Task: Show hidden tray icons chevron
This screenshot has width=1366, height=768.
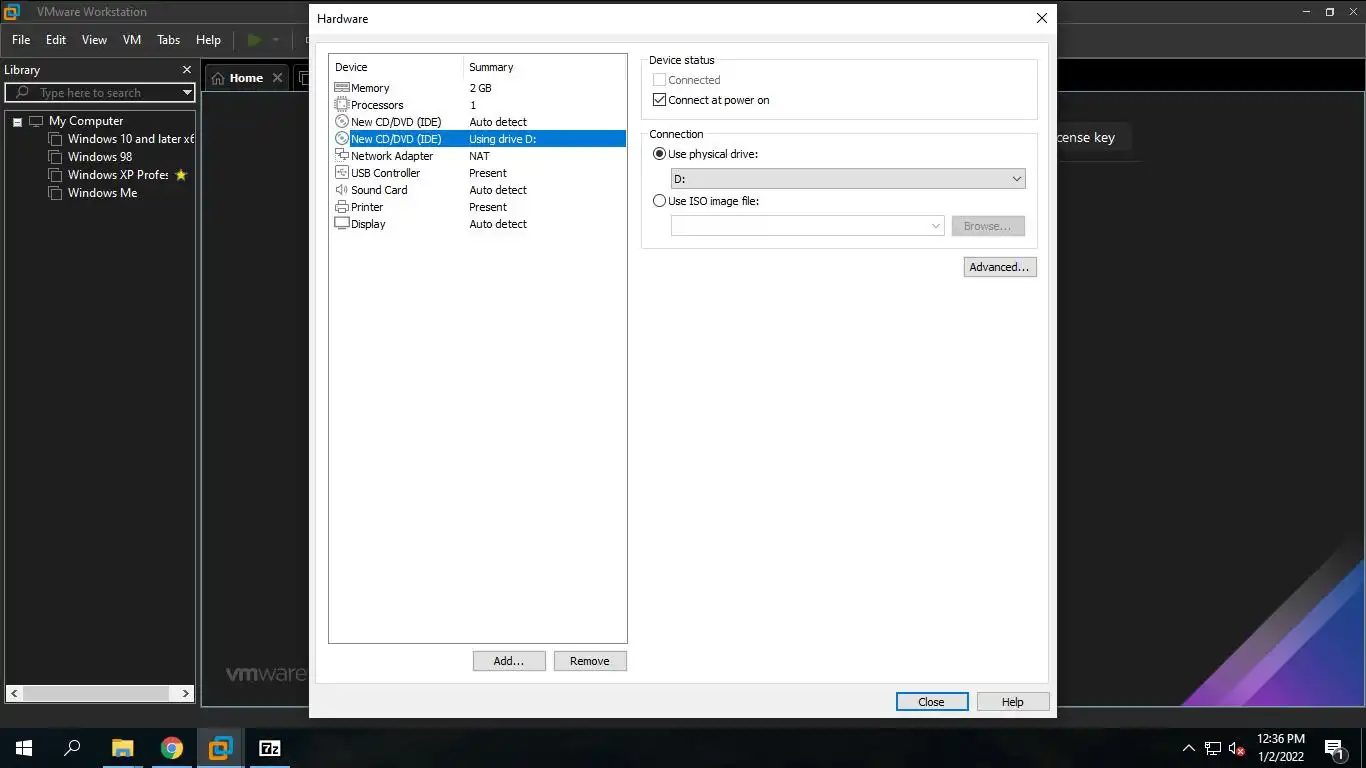Action: 1188,748
